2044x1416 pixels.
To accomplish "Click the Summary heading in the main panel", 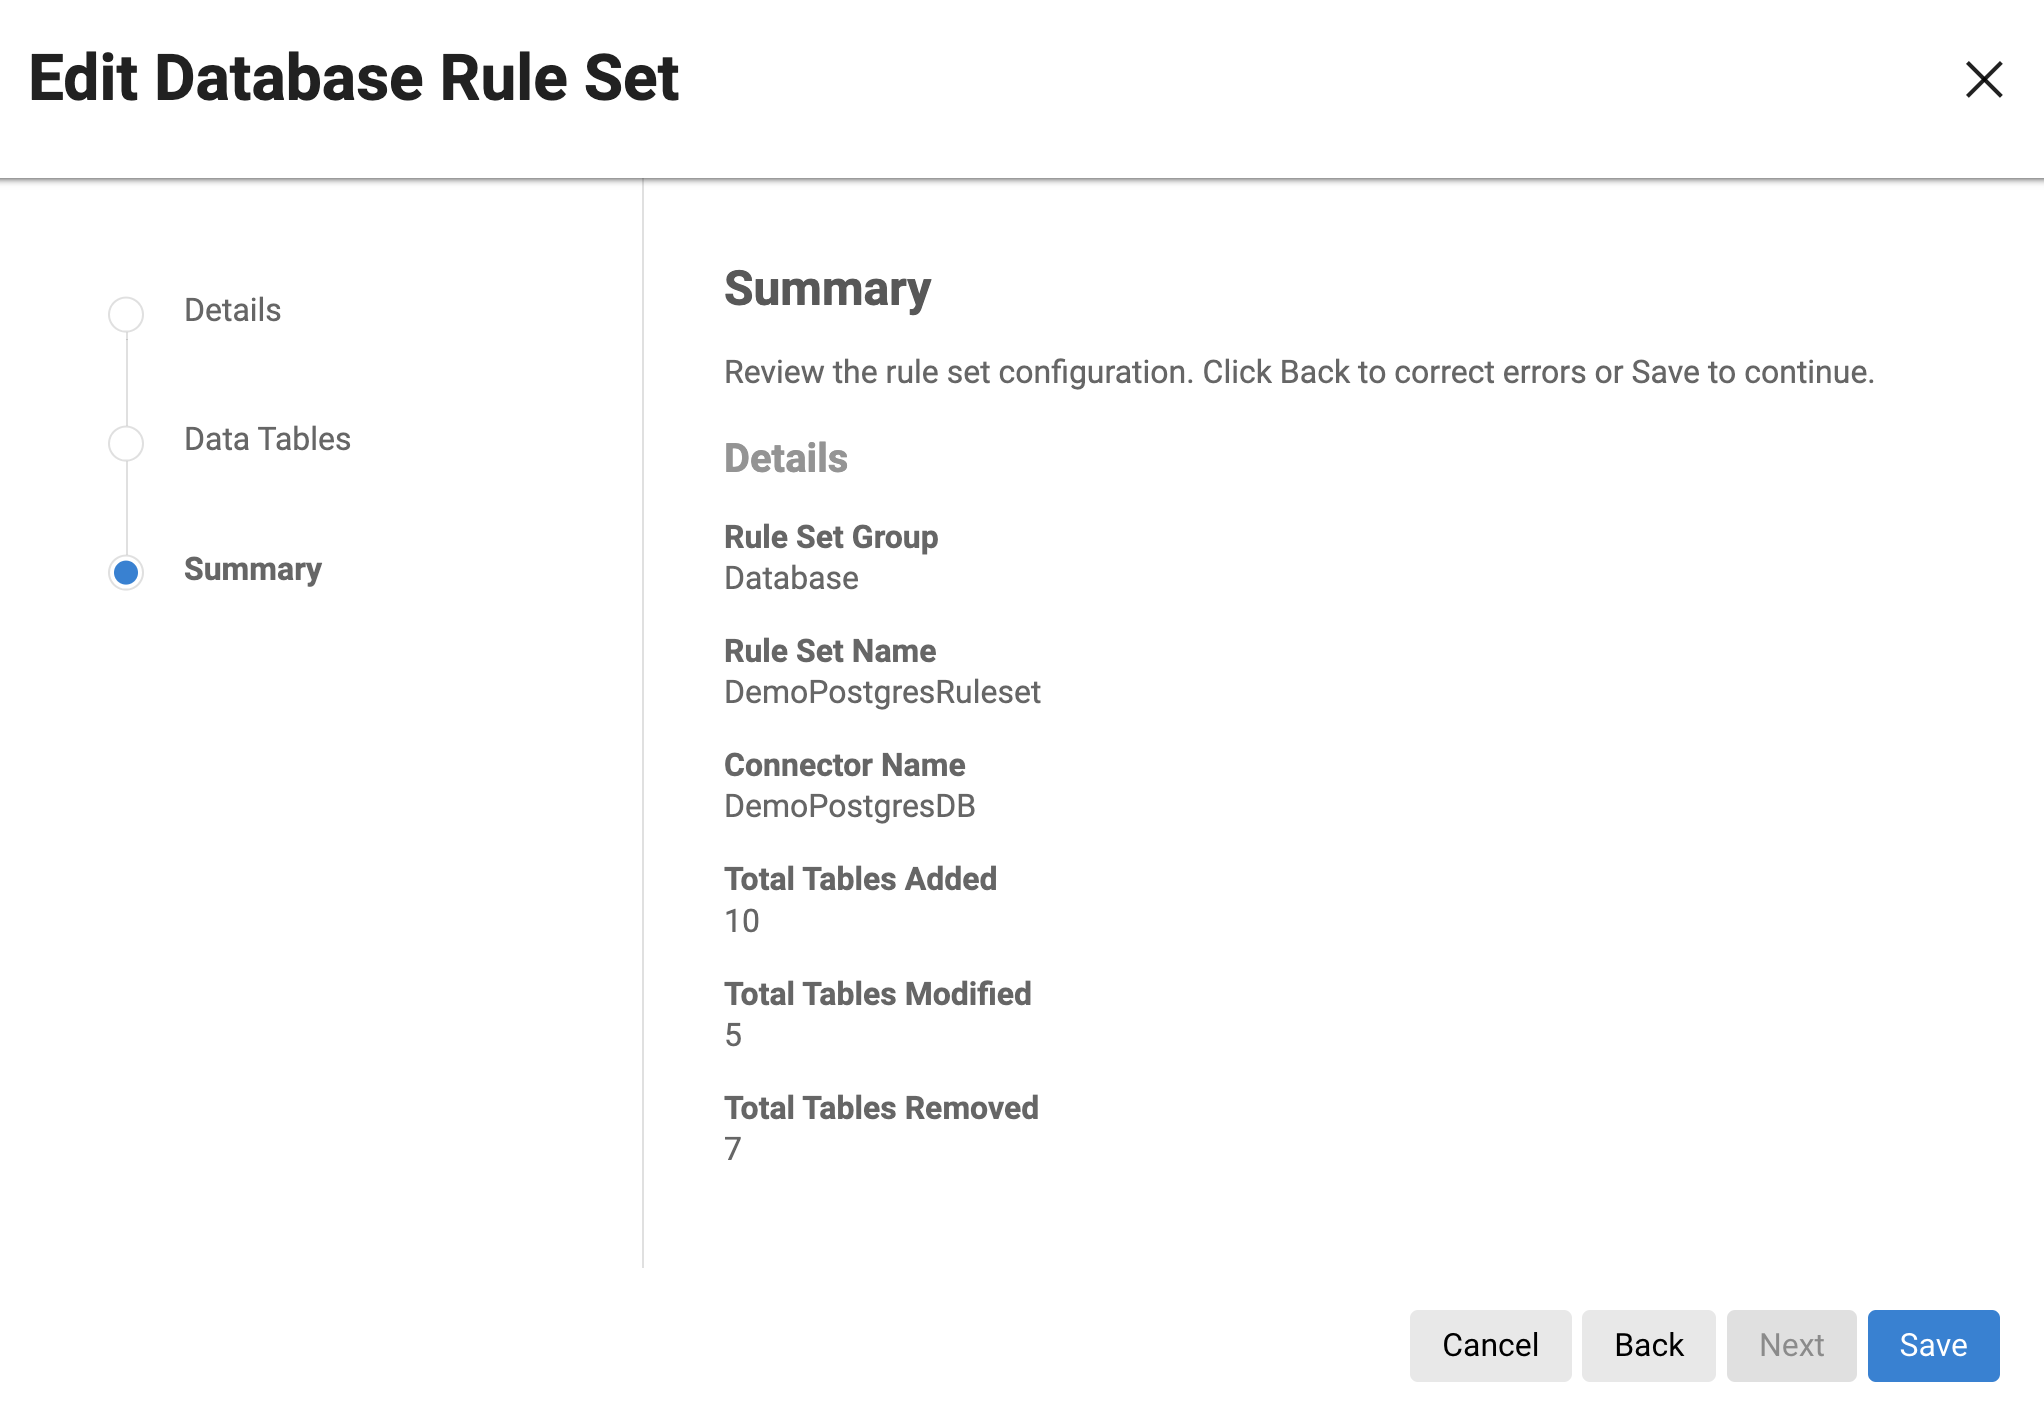I will 827,289.
